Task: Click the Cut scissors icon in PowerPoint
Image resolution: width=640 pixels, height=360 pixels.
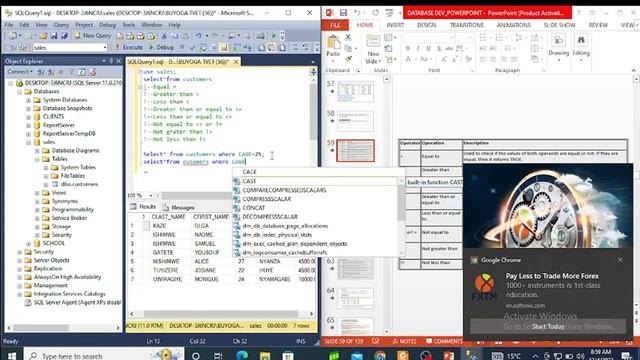Action: coord(348,37)
